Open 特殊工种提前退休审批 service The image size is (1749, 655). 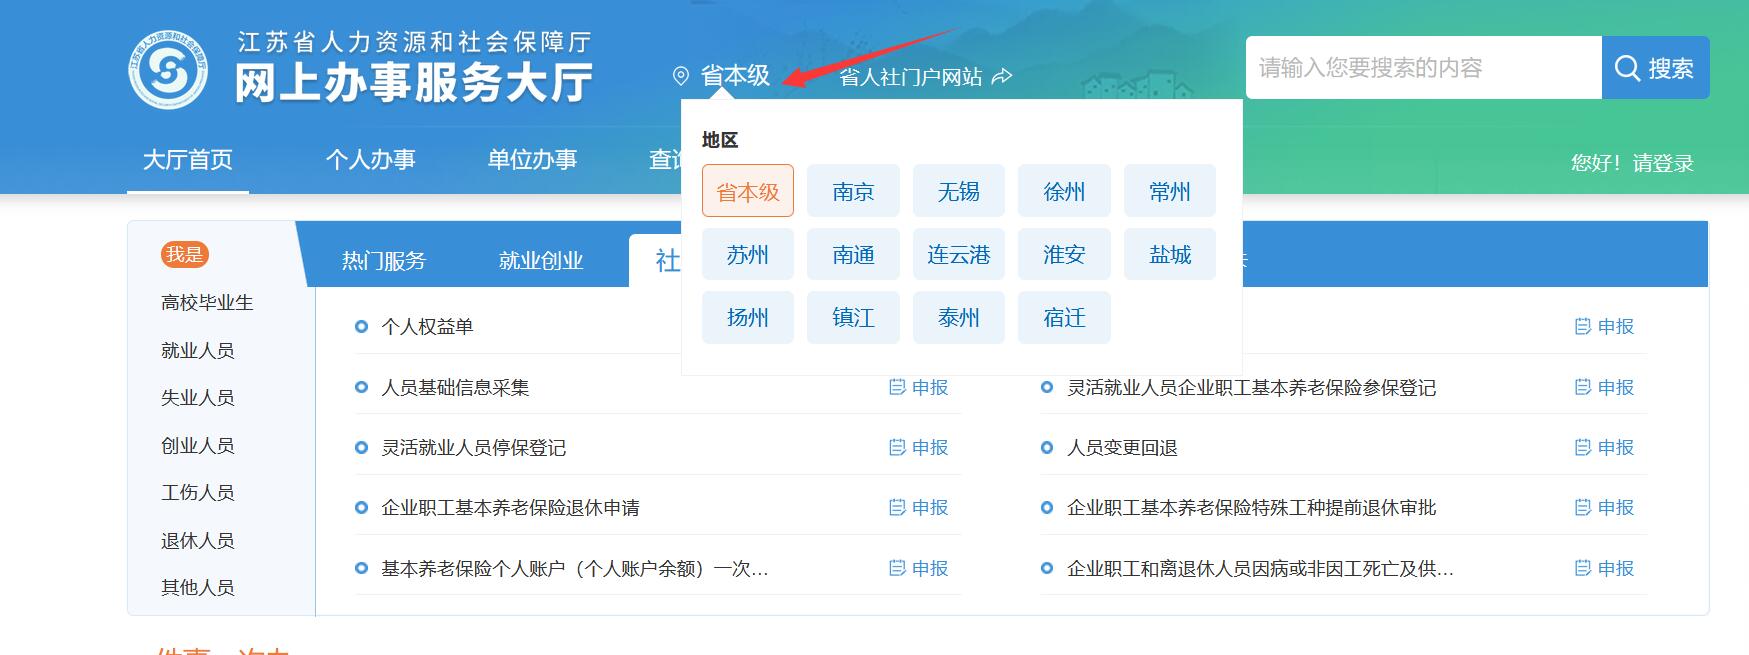tap(1251, 507)
